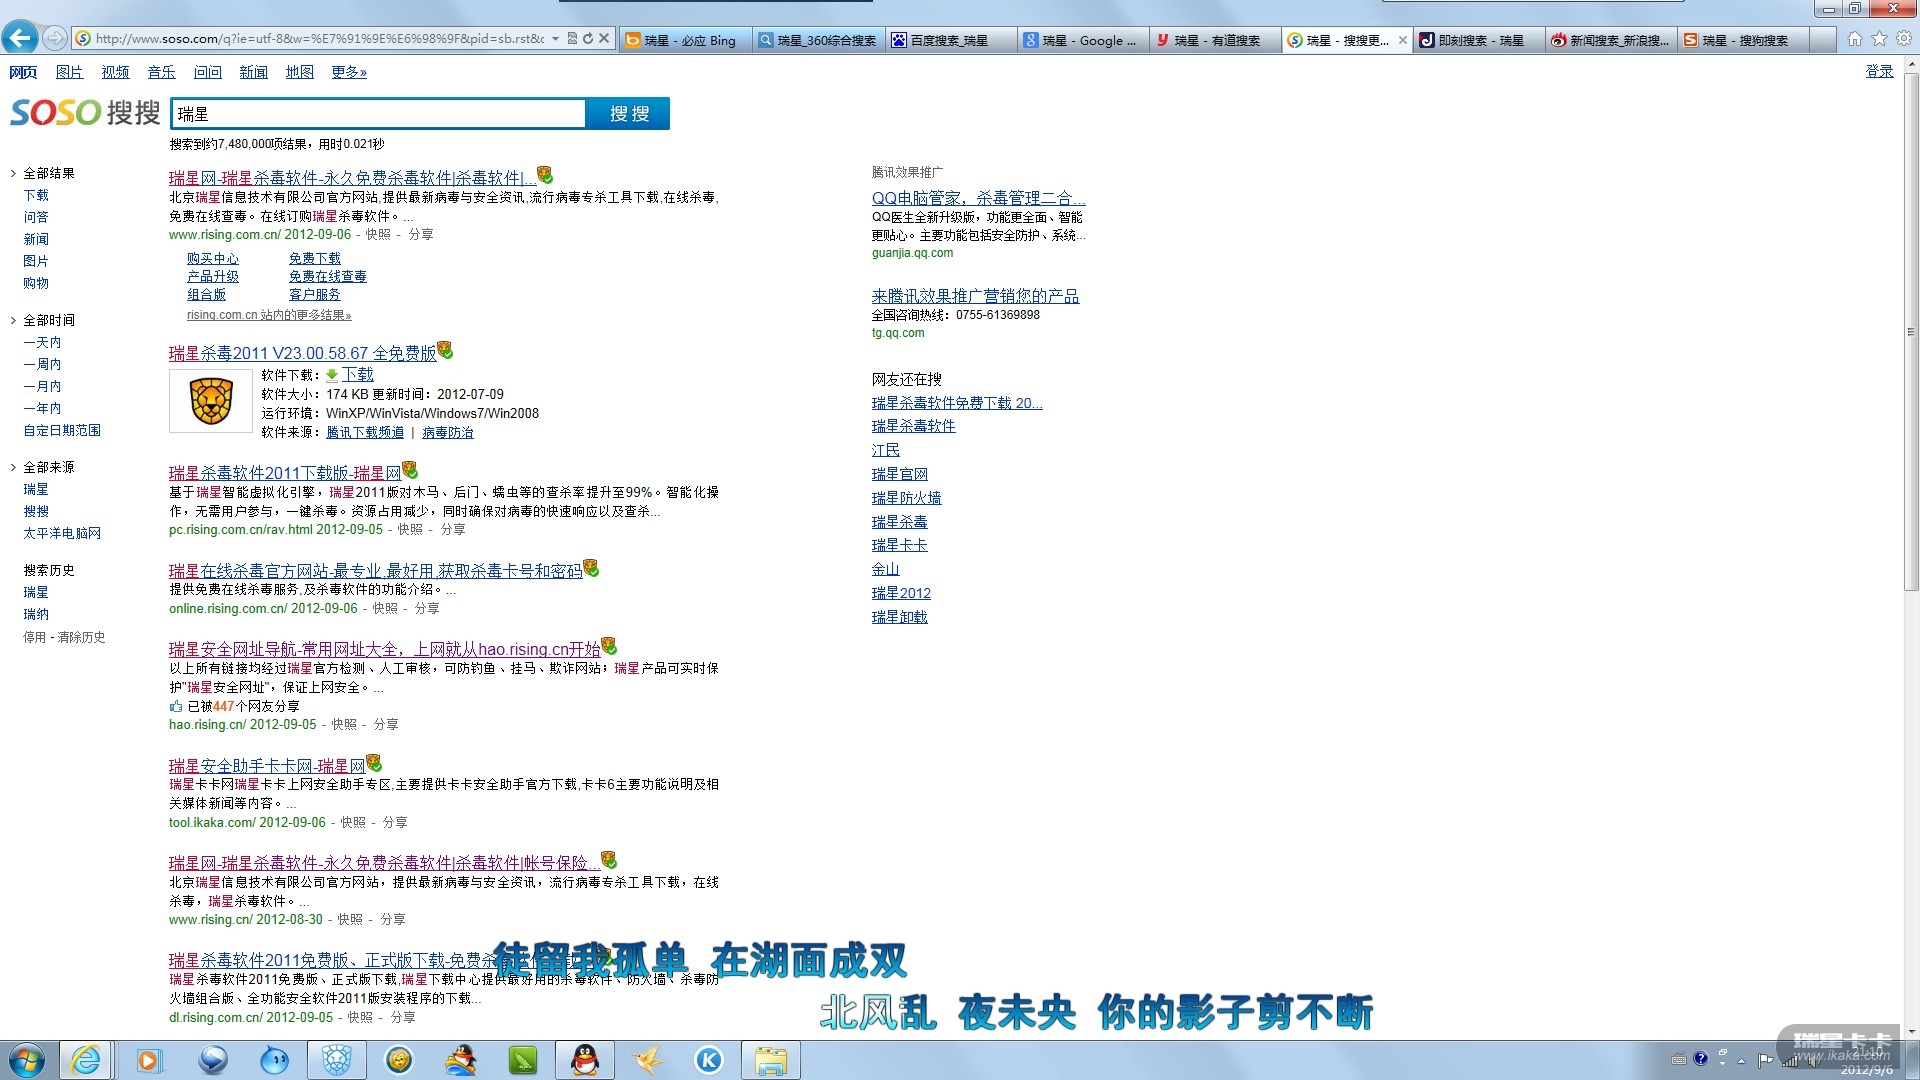
Task: Click the browser back arrow button
Action: tap(20, 38)
